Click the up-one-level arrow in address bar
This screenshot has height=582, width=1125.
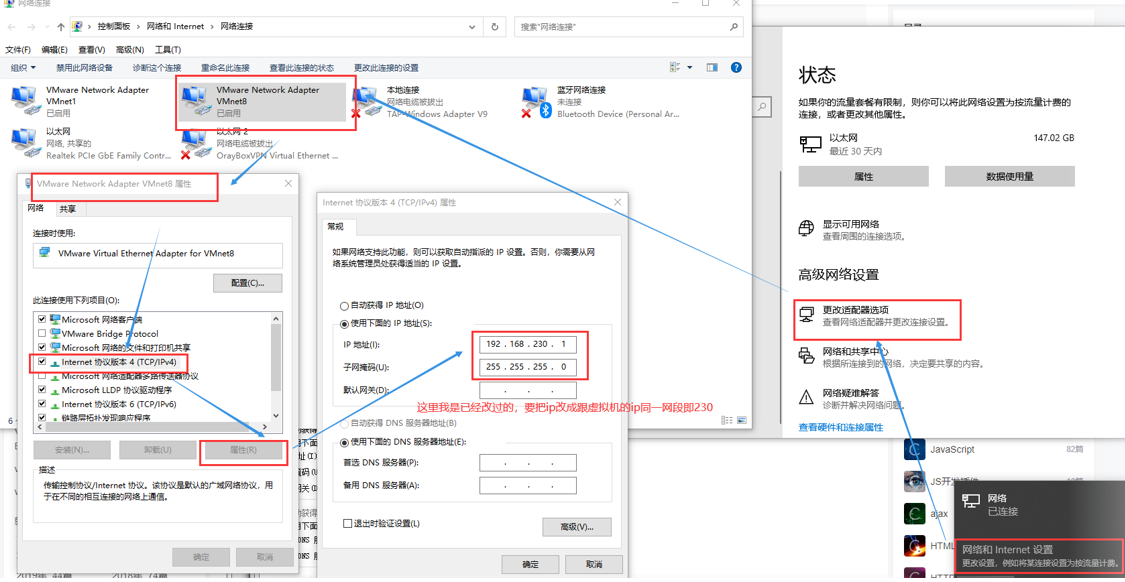tap(62, 27)
